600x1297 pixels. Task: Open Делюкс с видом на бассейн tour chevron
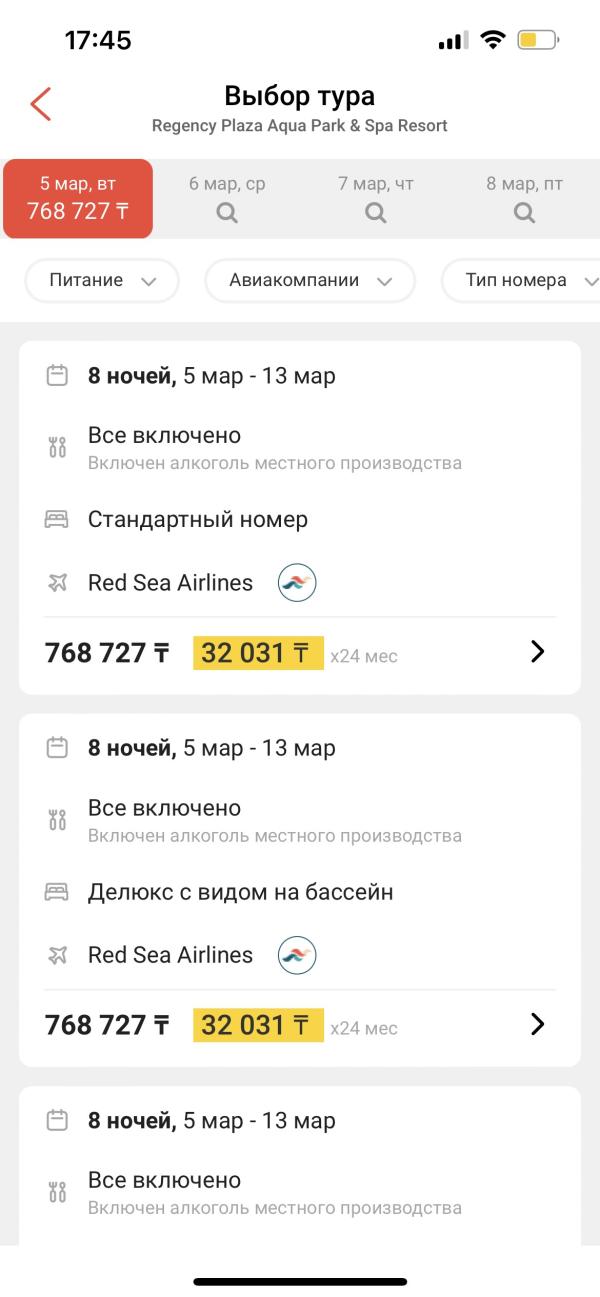pos(537,1024)
